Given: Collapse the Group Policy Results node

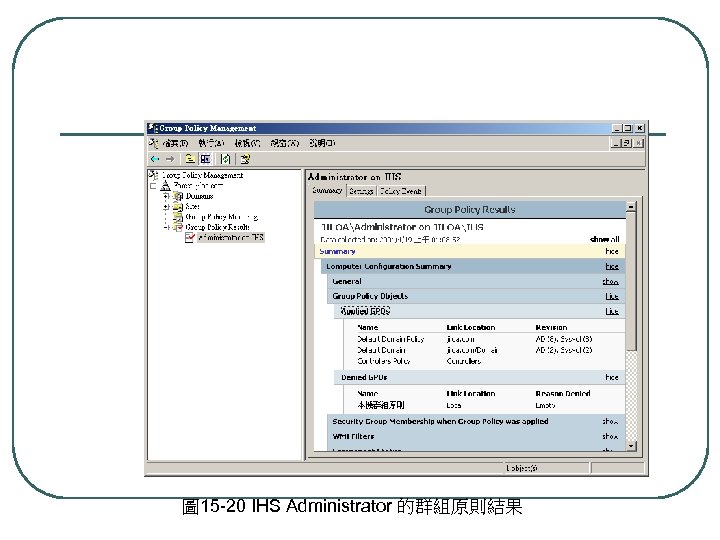Looking at the screenshot, I should (x=166, y=227).
